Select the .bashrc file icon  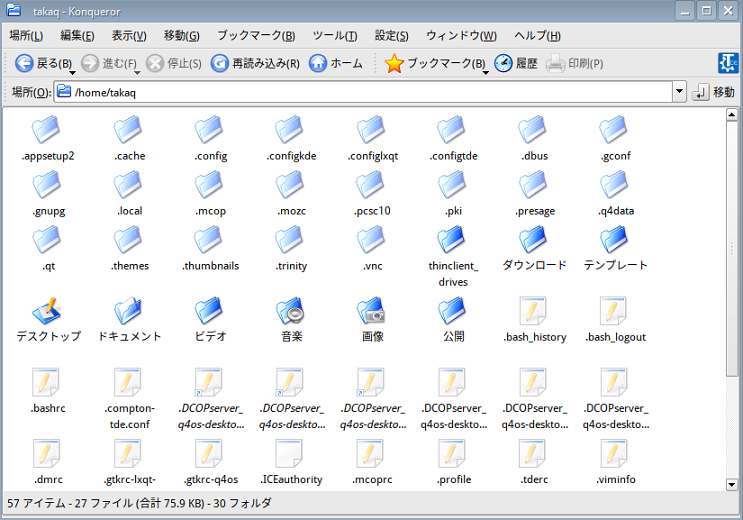tap(48, 384)
